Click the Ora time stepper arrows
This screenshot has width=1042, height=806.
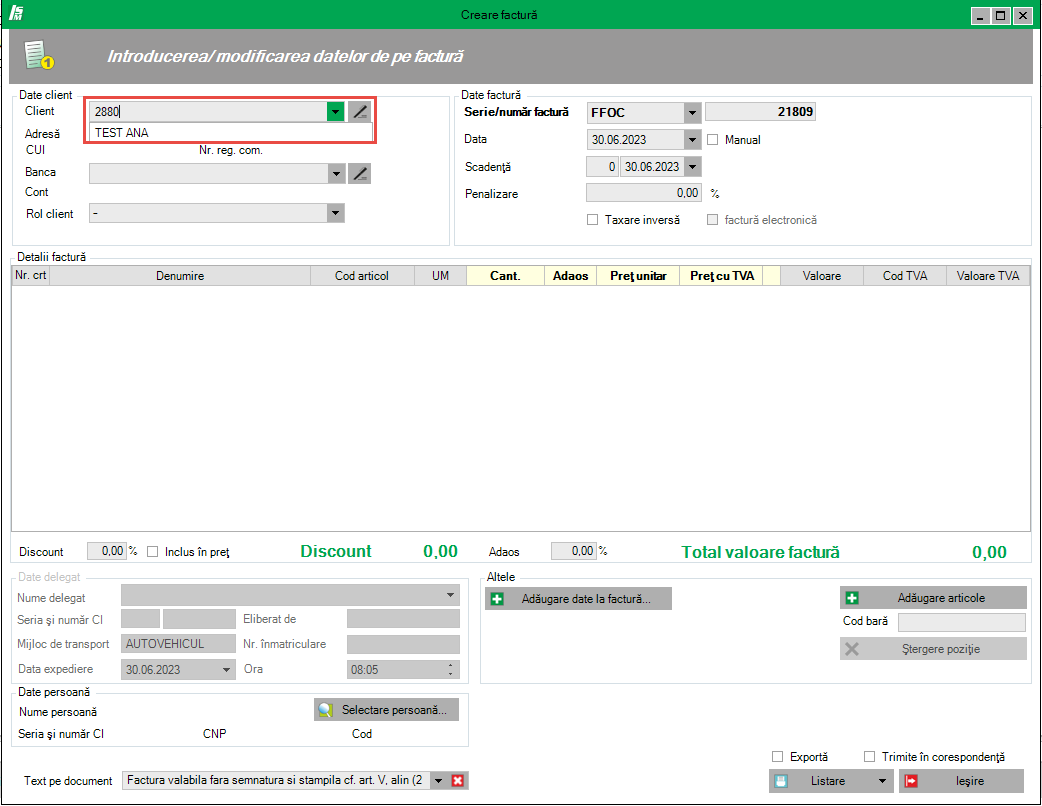[451, 670]
